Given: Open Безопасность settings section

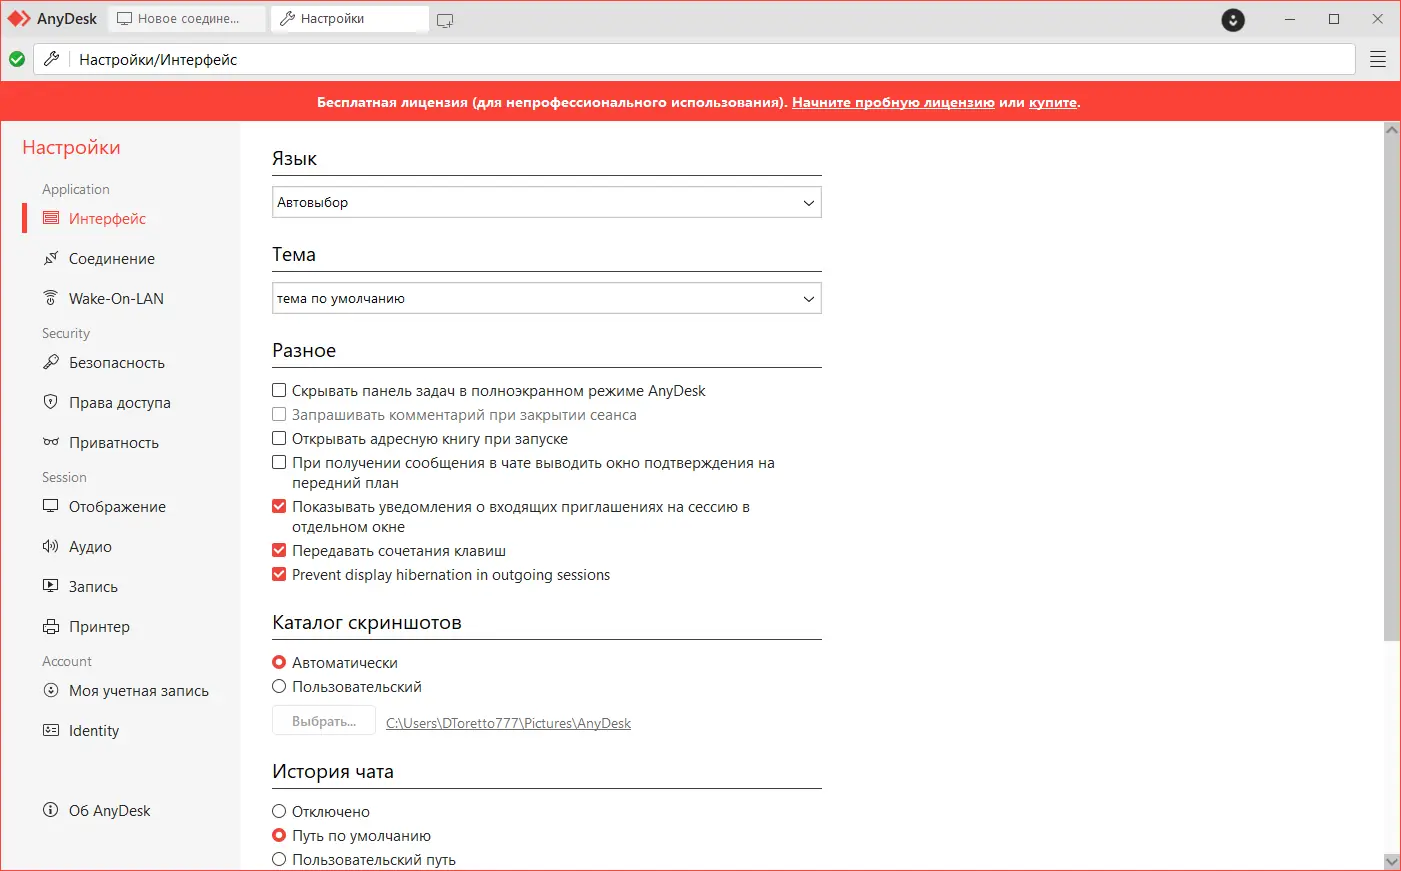Looking at the screenshot, I should click(117, 362).
